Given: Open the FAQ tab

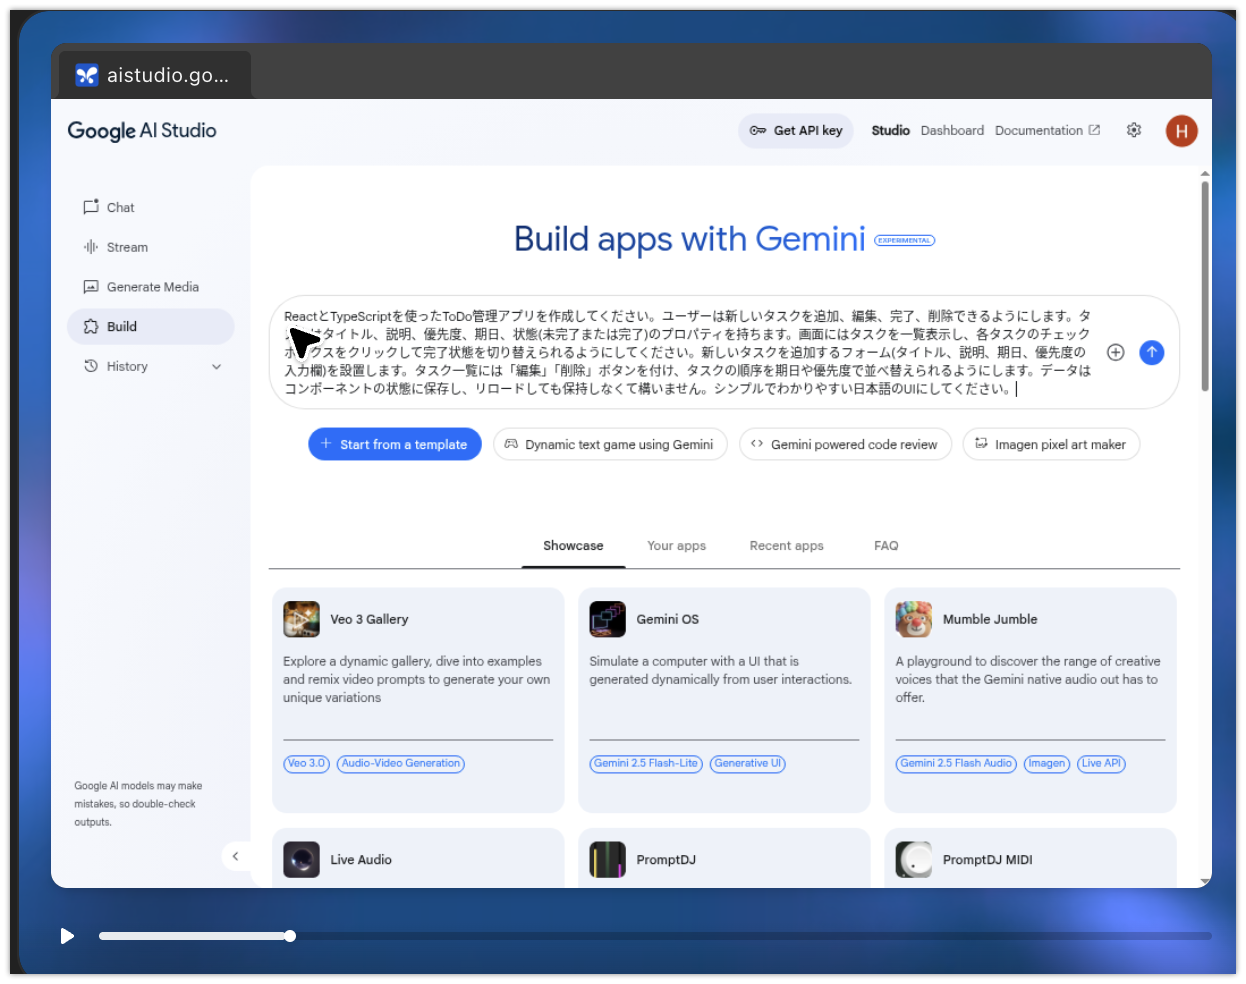Looking at the screenshot, I should (x=886, y=546).
